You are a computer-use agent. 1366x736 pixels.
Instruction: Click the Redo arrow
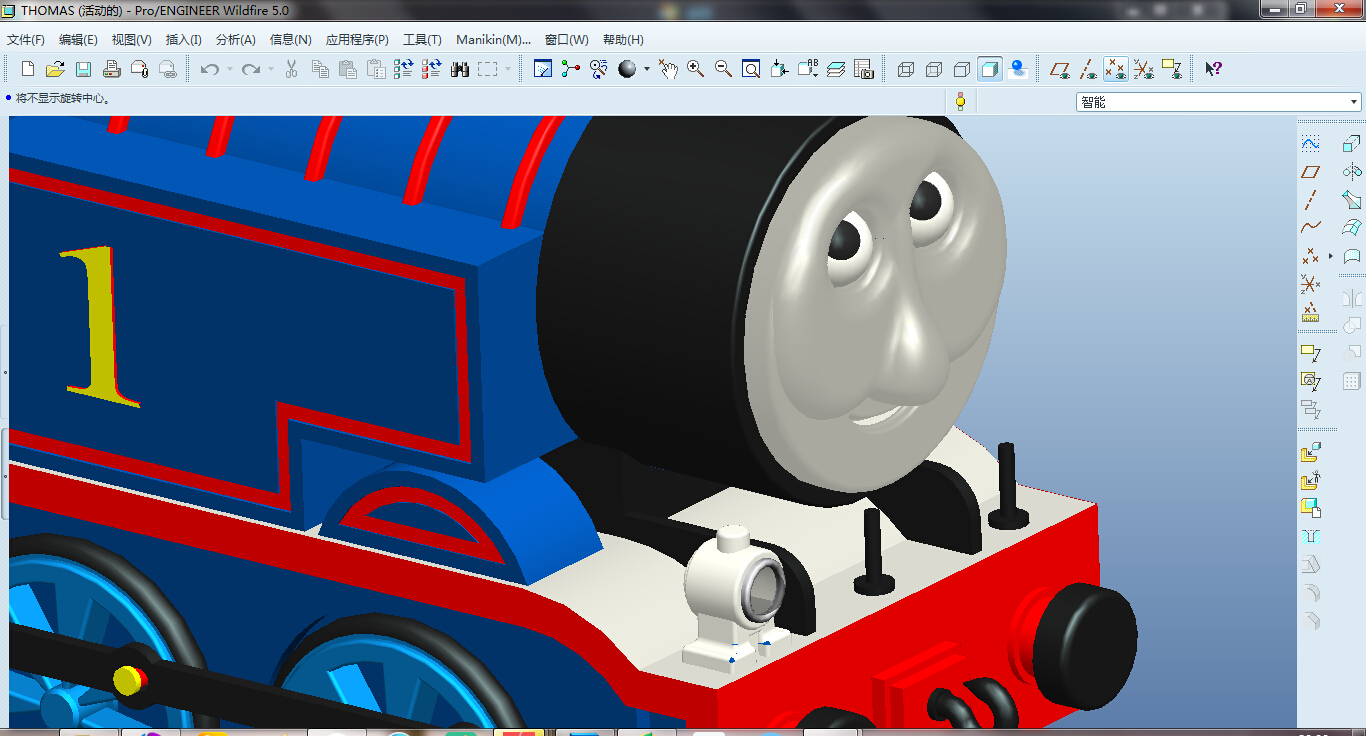pos(251,69)
